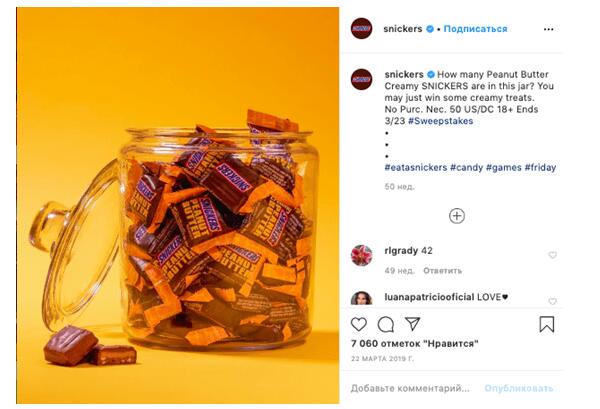Click the verified badge next to the header snickers name
The width and height of the screenshot is (600, 409).
pyautogui.click(x=430, y=29)
